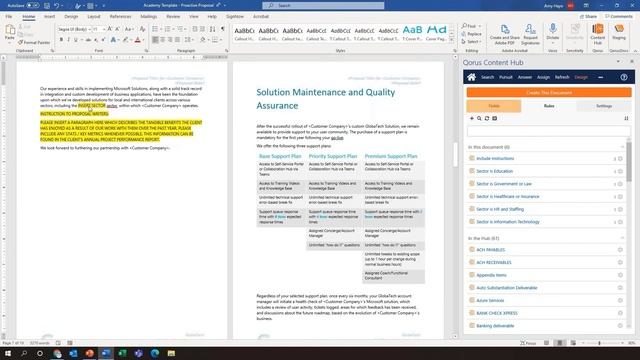Click the Comments button
Image resolution: width=640 pixels, height=360 pixels.
coord(618,16)
